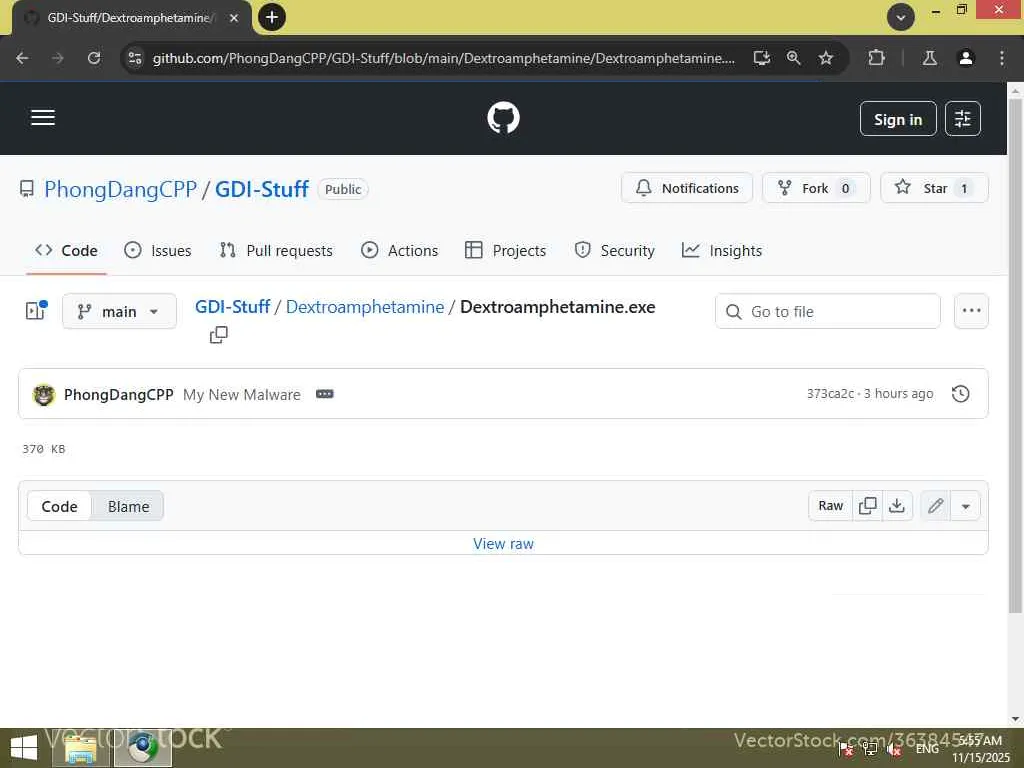
Task: Open edit options dropdown arrow
Action: point(965,505)
